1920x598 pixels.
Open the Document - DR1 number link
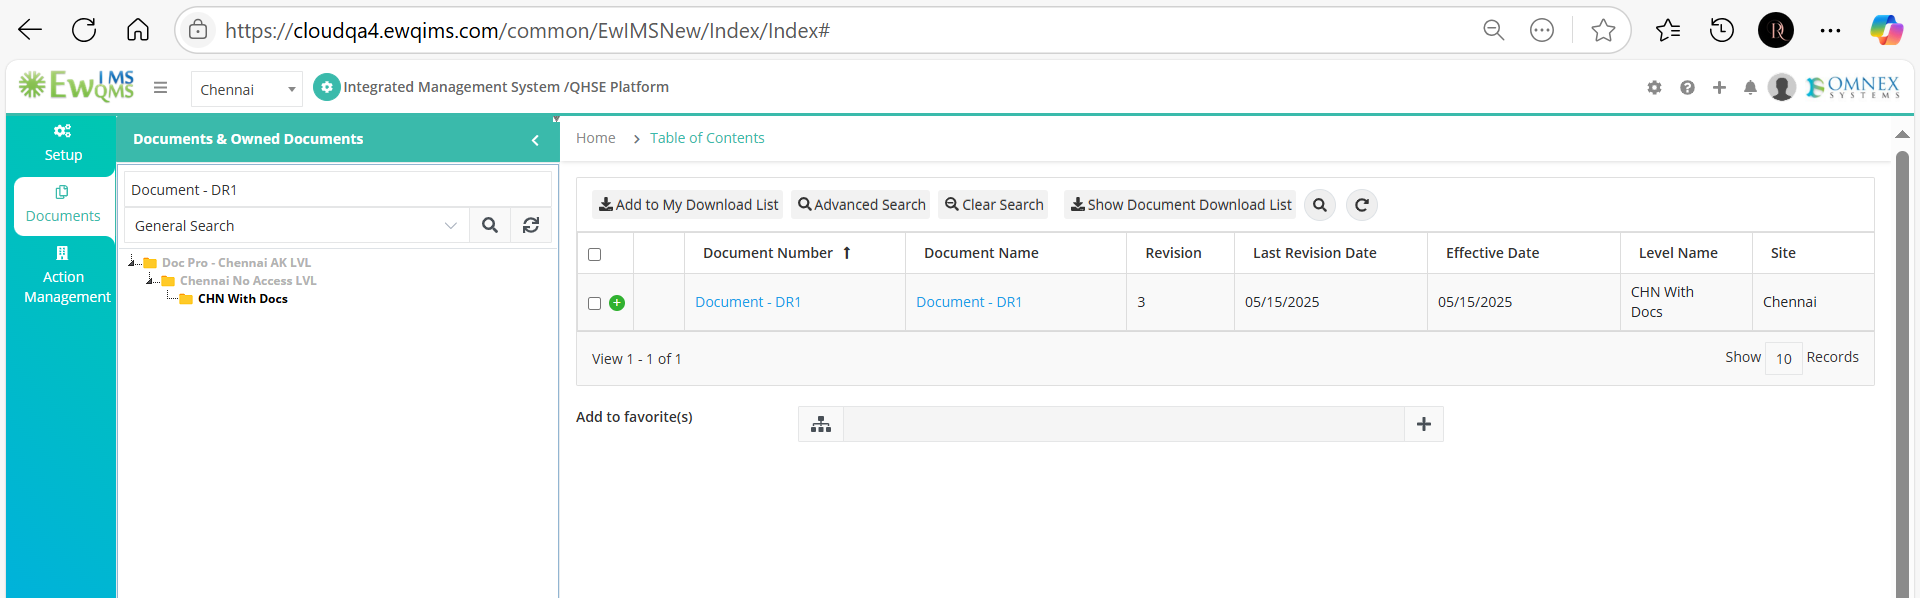pos(748,302)
